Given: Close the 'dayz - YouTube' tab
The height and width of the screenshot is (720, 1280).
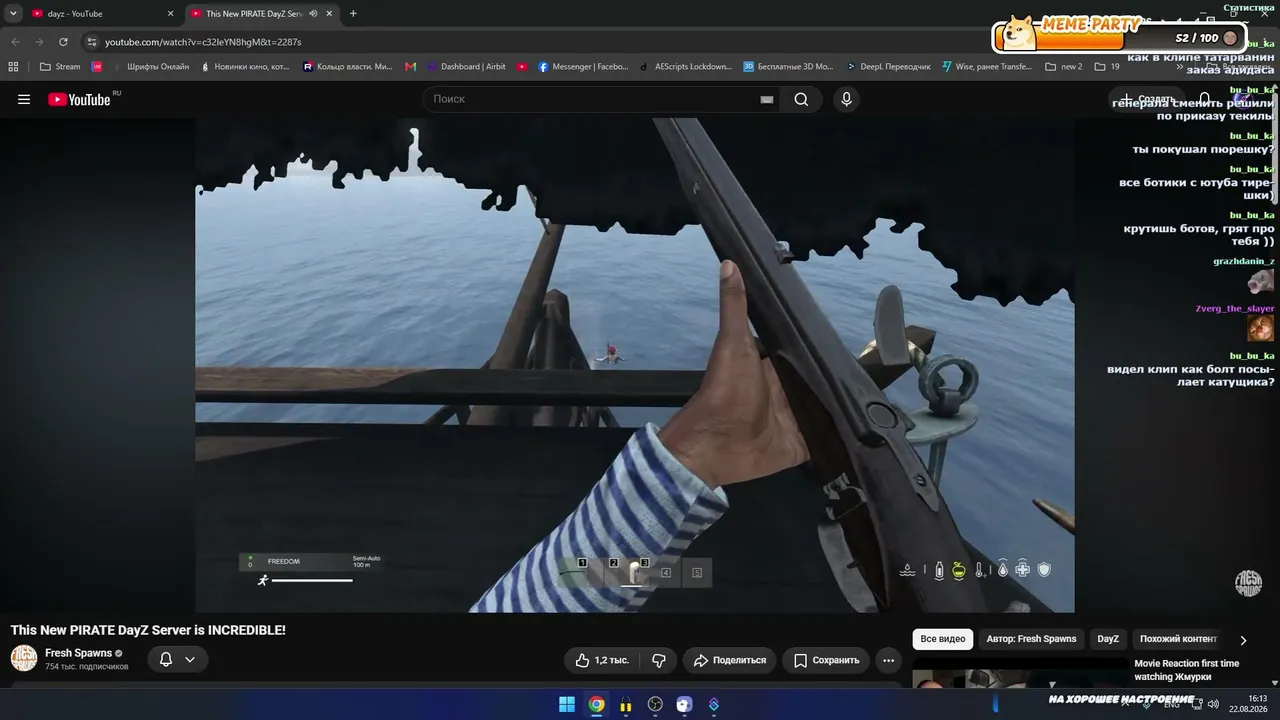Looking at the screenshot, I should pyautogui.click(x=170, y=14).
